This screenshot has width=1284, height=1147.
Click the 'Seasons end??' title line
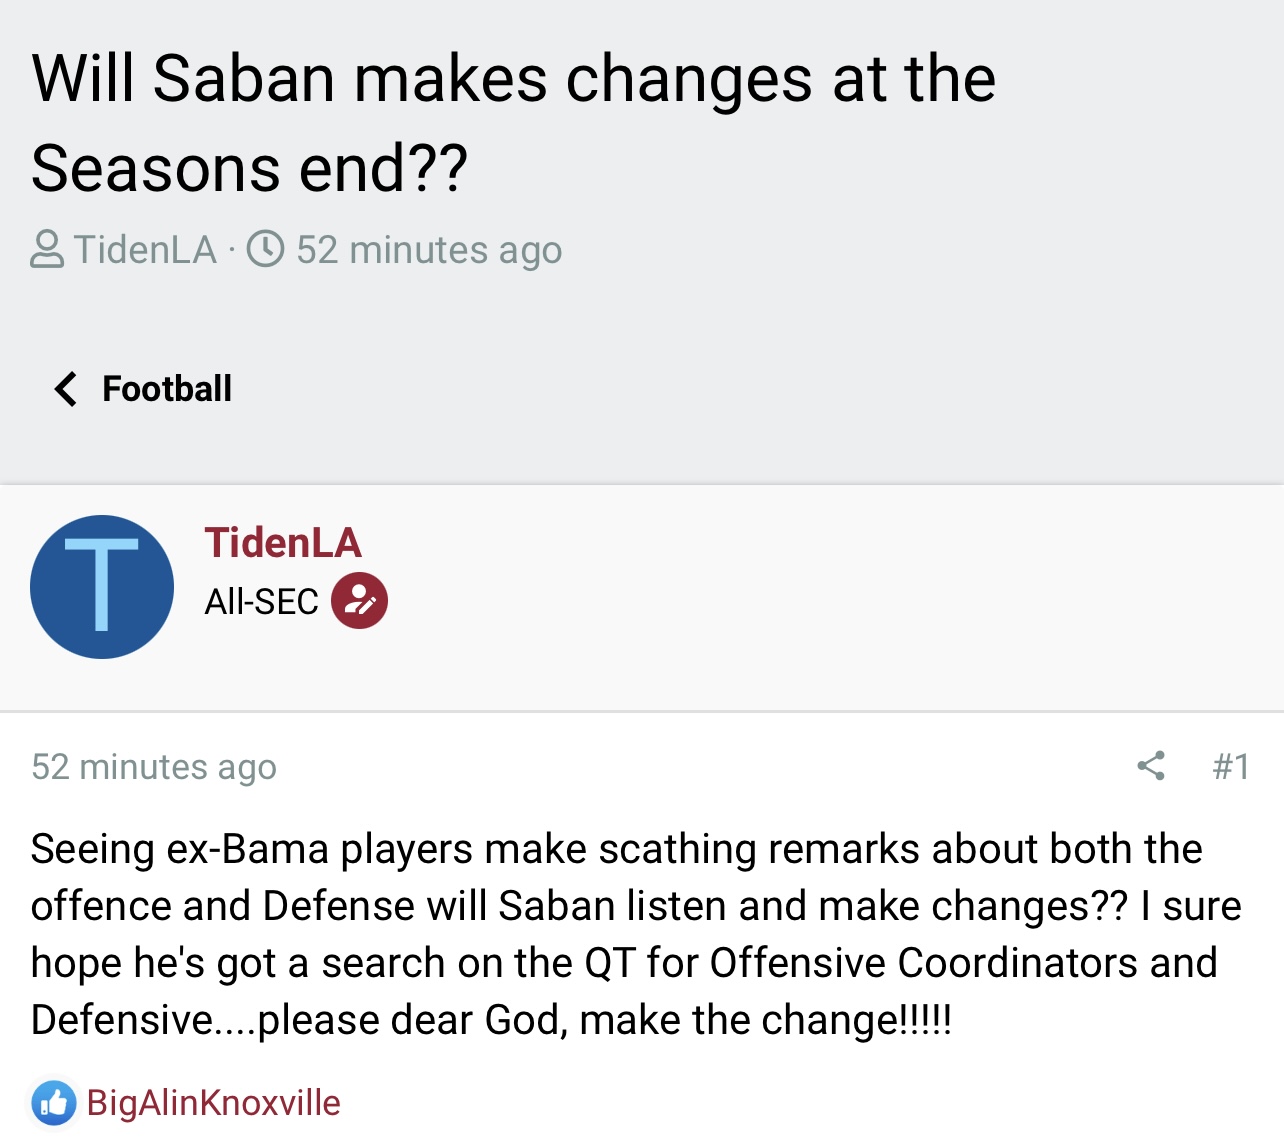(249, 168)
